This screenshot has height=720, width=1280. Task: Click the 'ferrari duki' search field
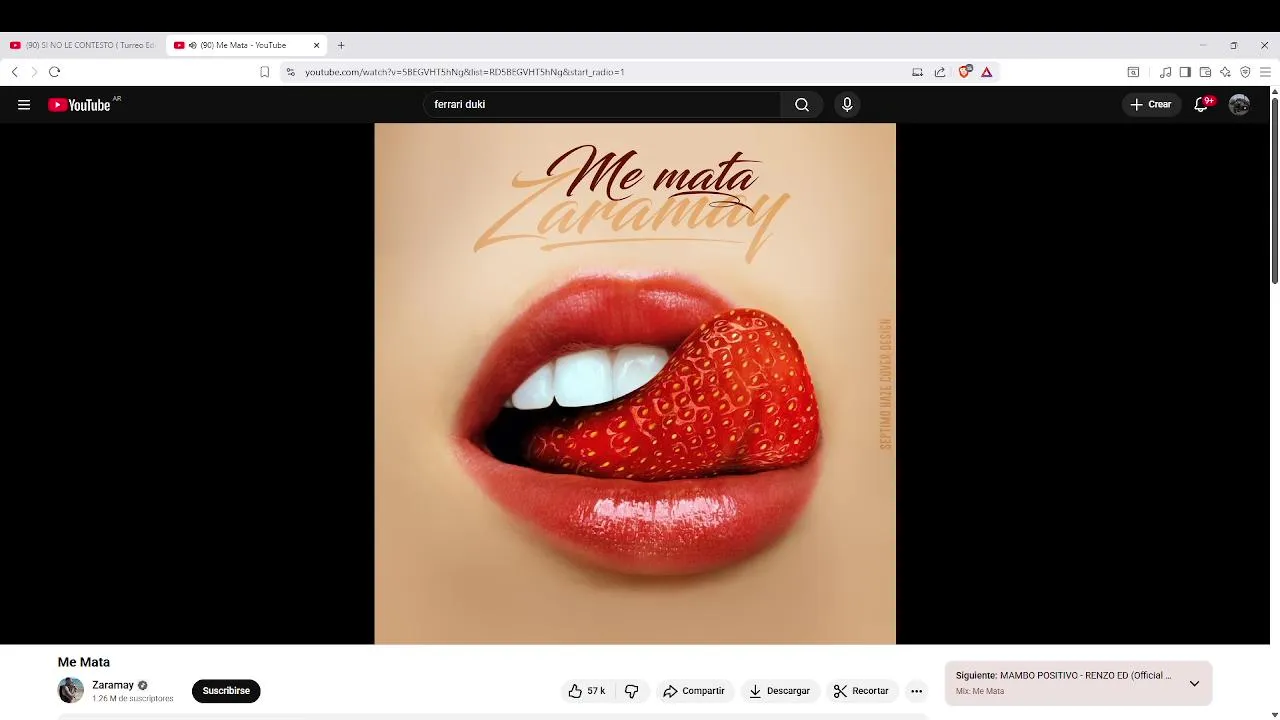click(x=603, y=104)
